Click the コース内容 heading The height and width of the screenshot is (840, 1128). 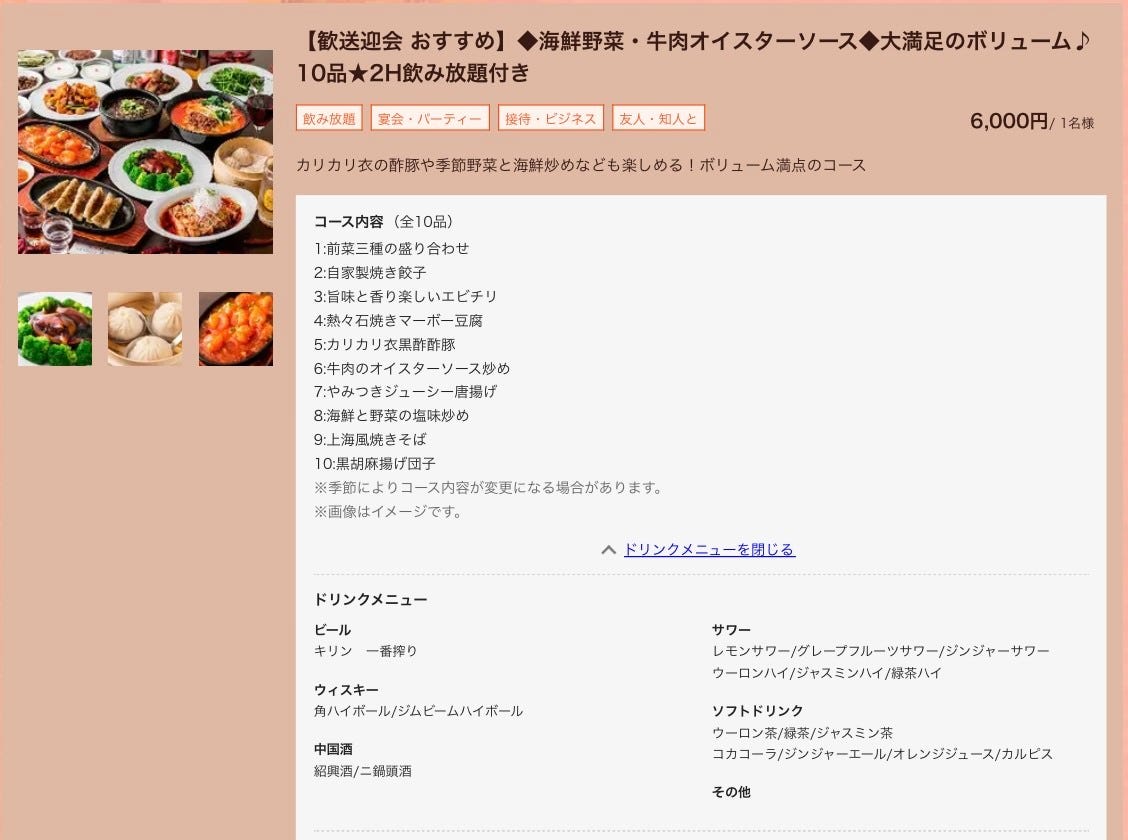tap(349, 222)
